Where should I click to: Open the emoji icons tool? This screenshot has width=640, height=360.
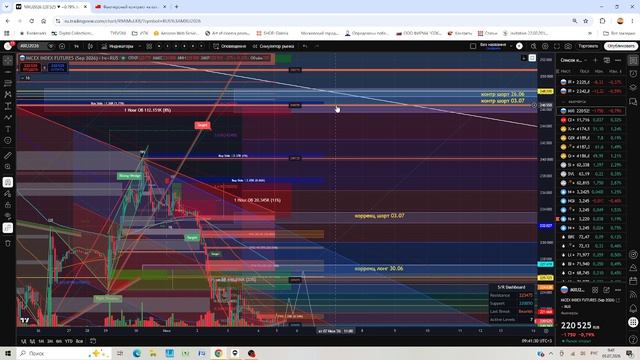8,140
